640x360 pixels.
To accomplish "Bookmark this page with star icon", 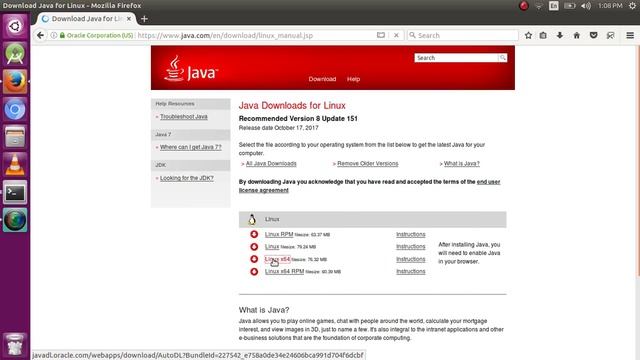I will [x=528, y=36].
